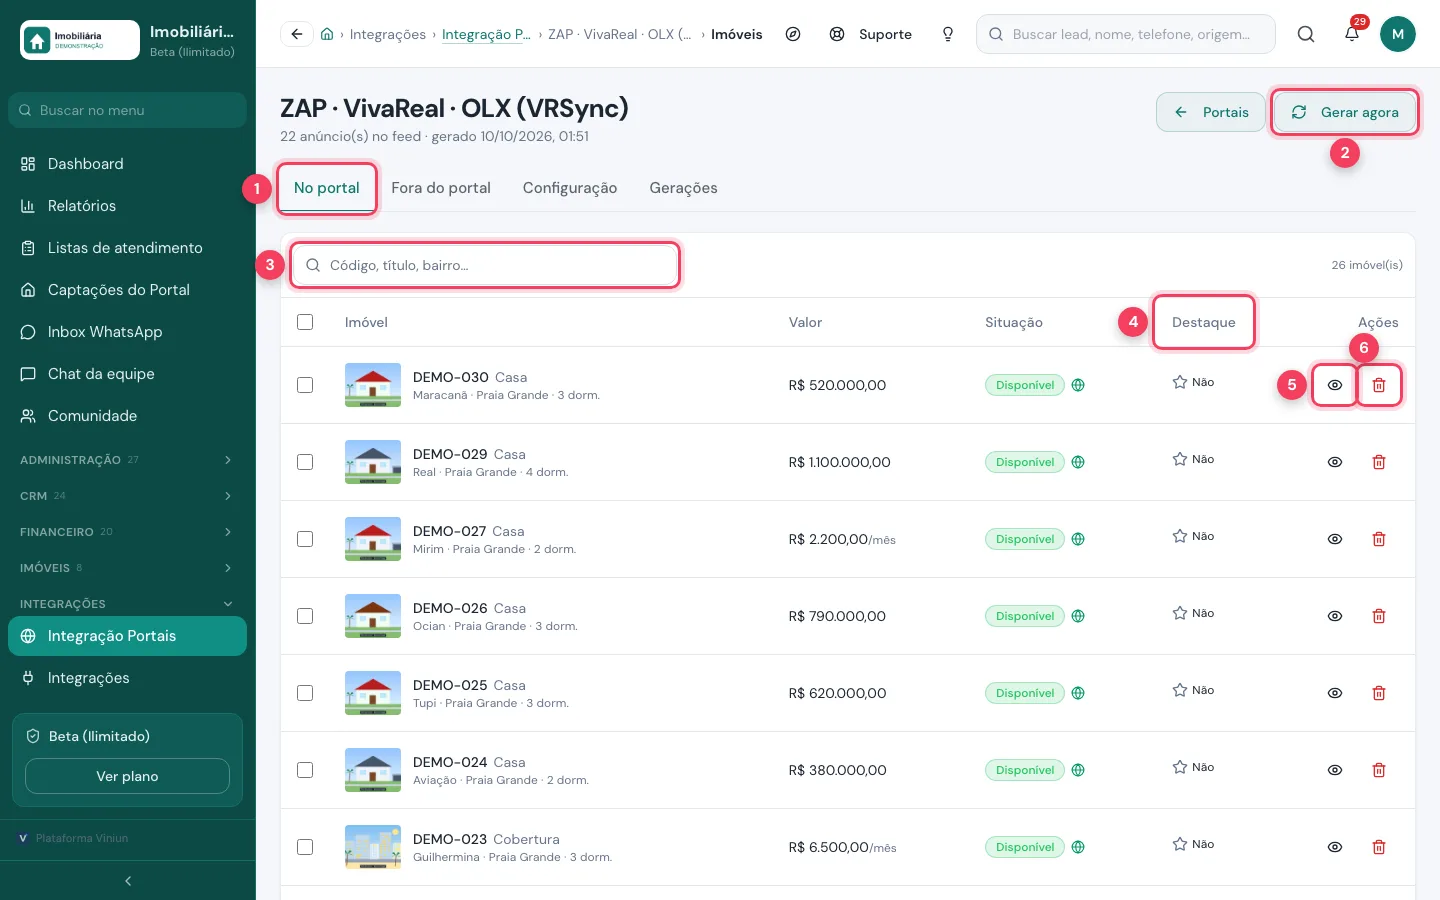1440x900 pixels.
Task: Focus the Código, título, bairro search field
Action: click(x=485, y=265)
